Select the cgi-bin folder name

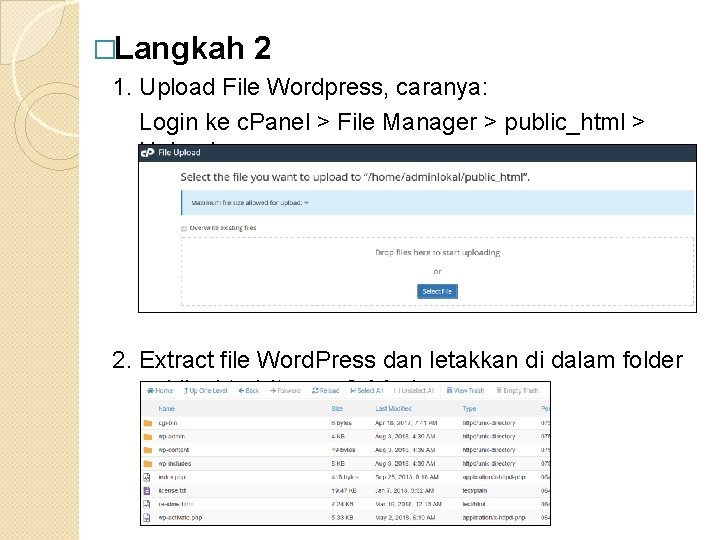(168, 423)
